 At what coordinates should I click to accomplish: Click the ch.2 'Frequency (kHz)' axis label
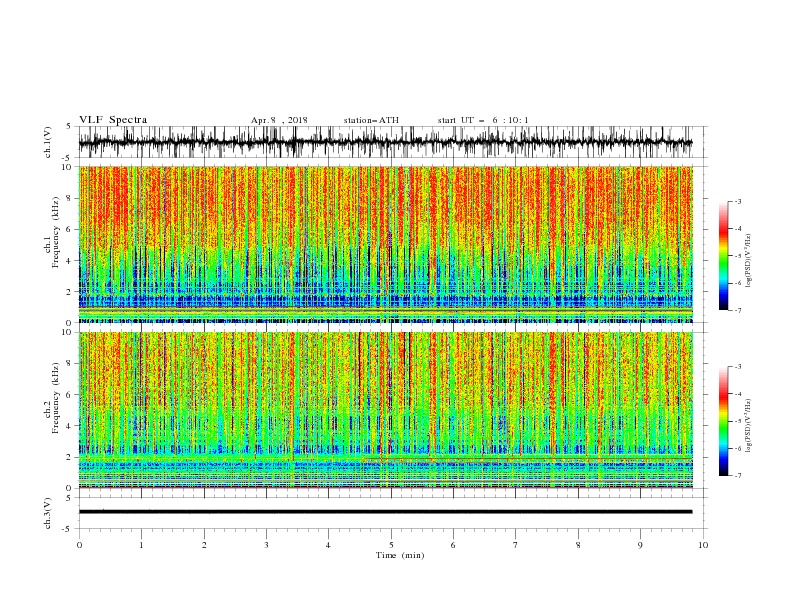click(55, 398)
